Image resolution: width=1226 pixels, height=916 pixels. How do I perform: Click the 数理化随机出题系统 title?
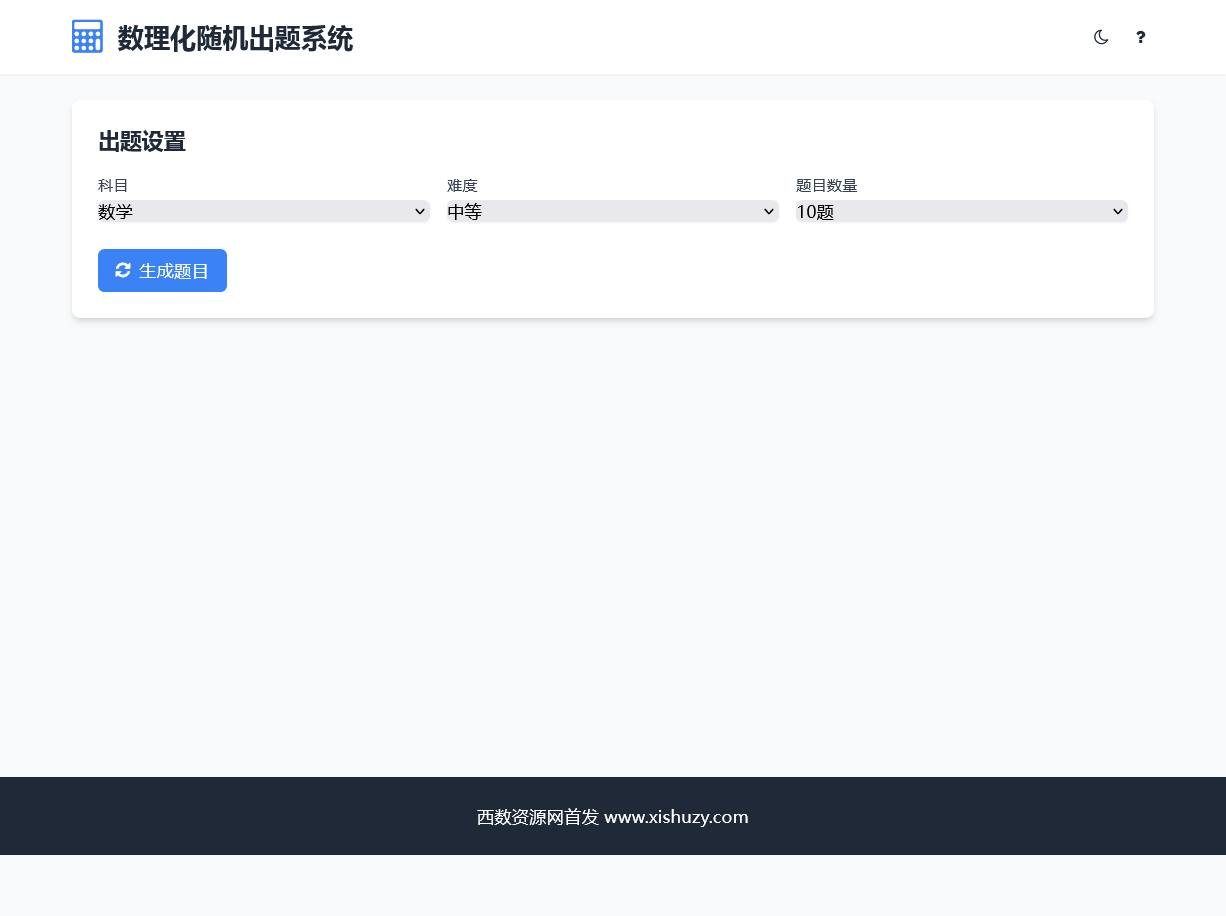234,38
